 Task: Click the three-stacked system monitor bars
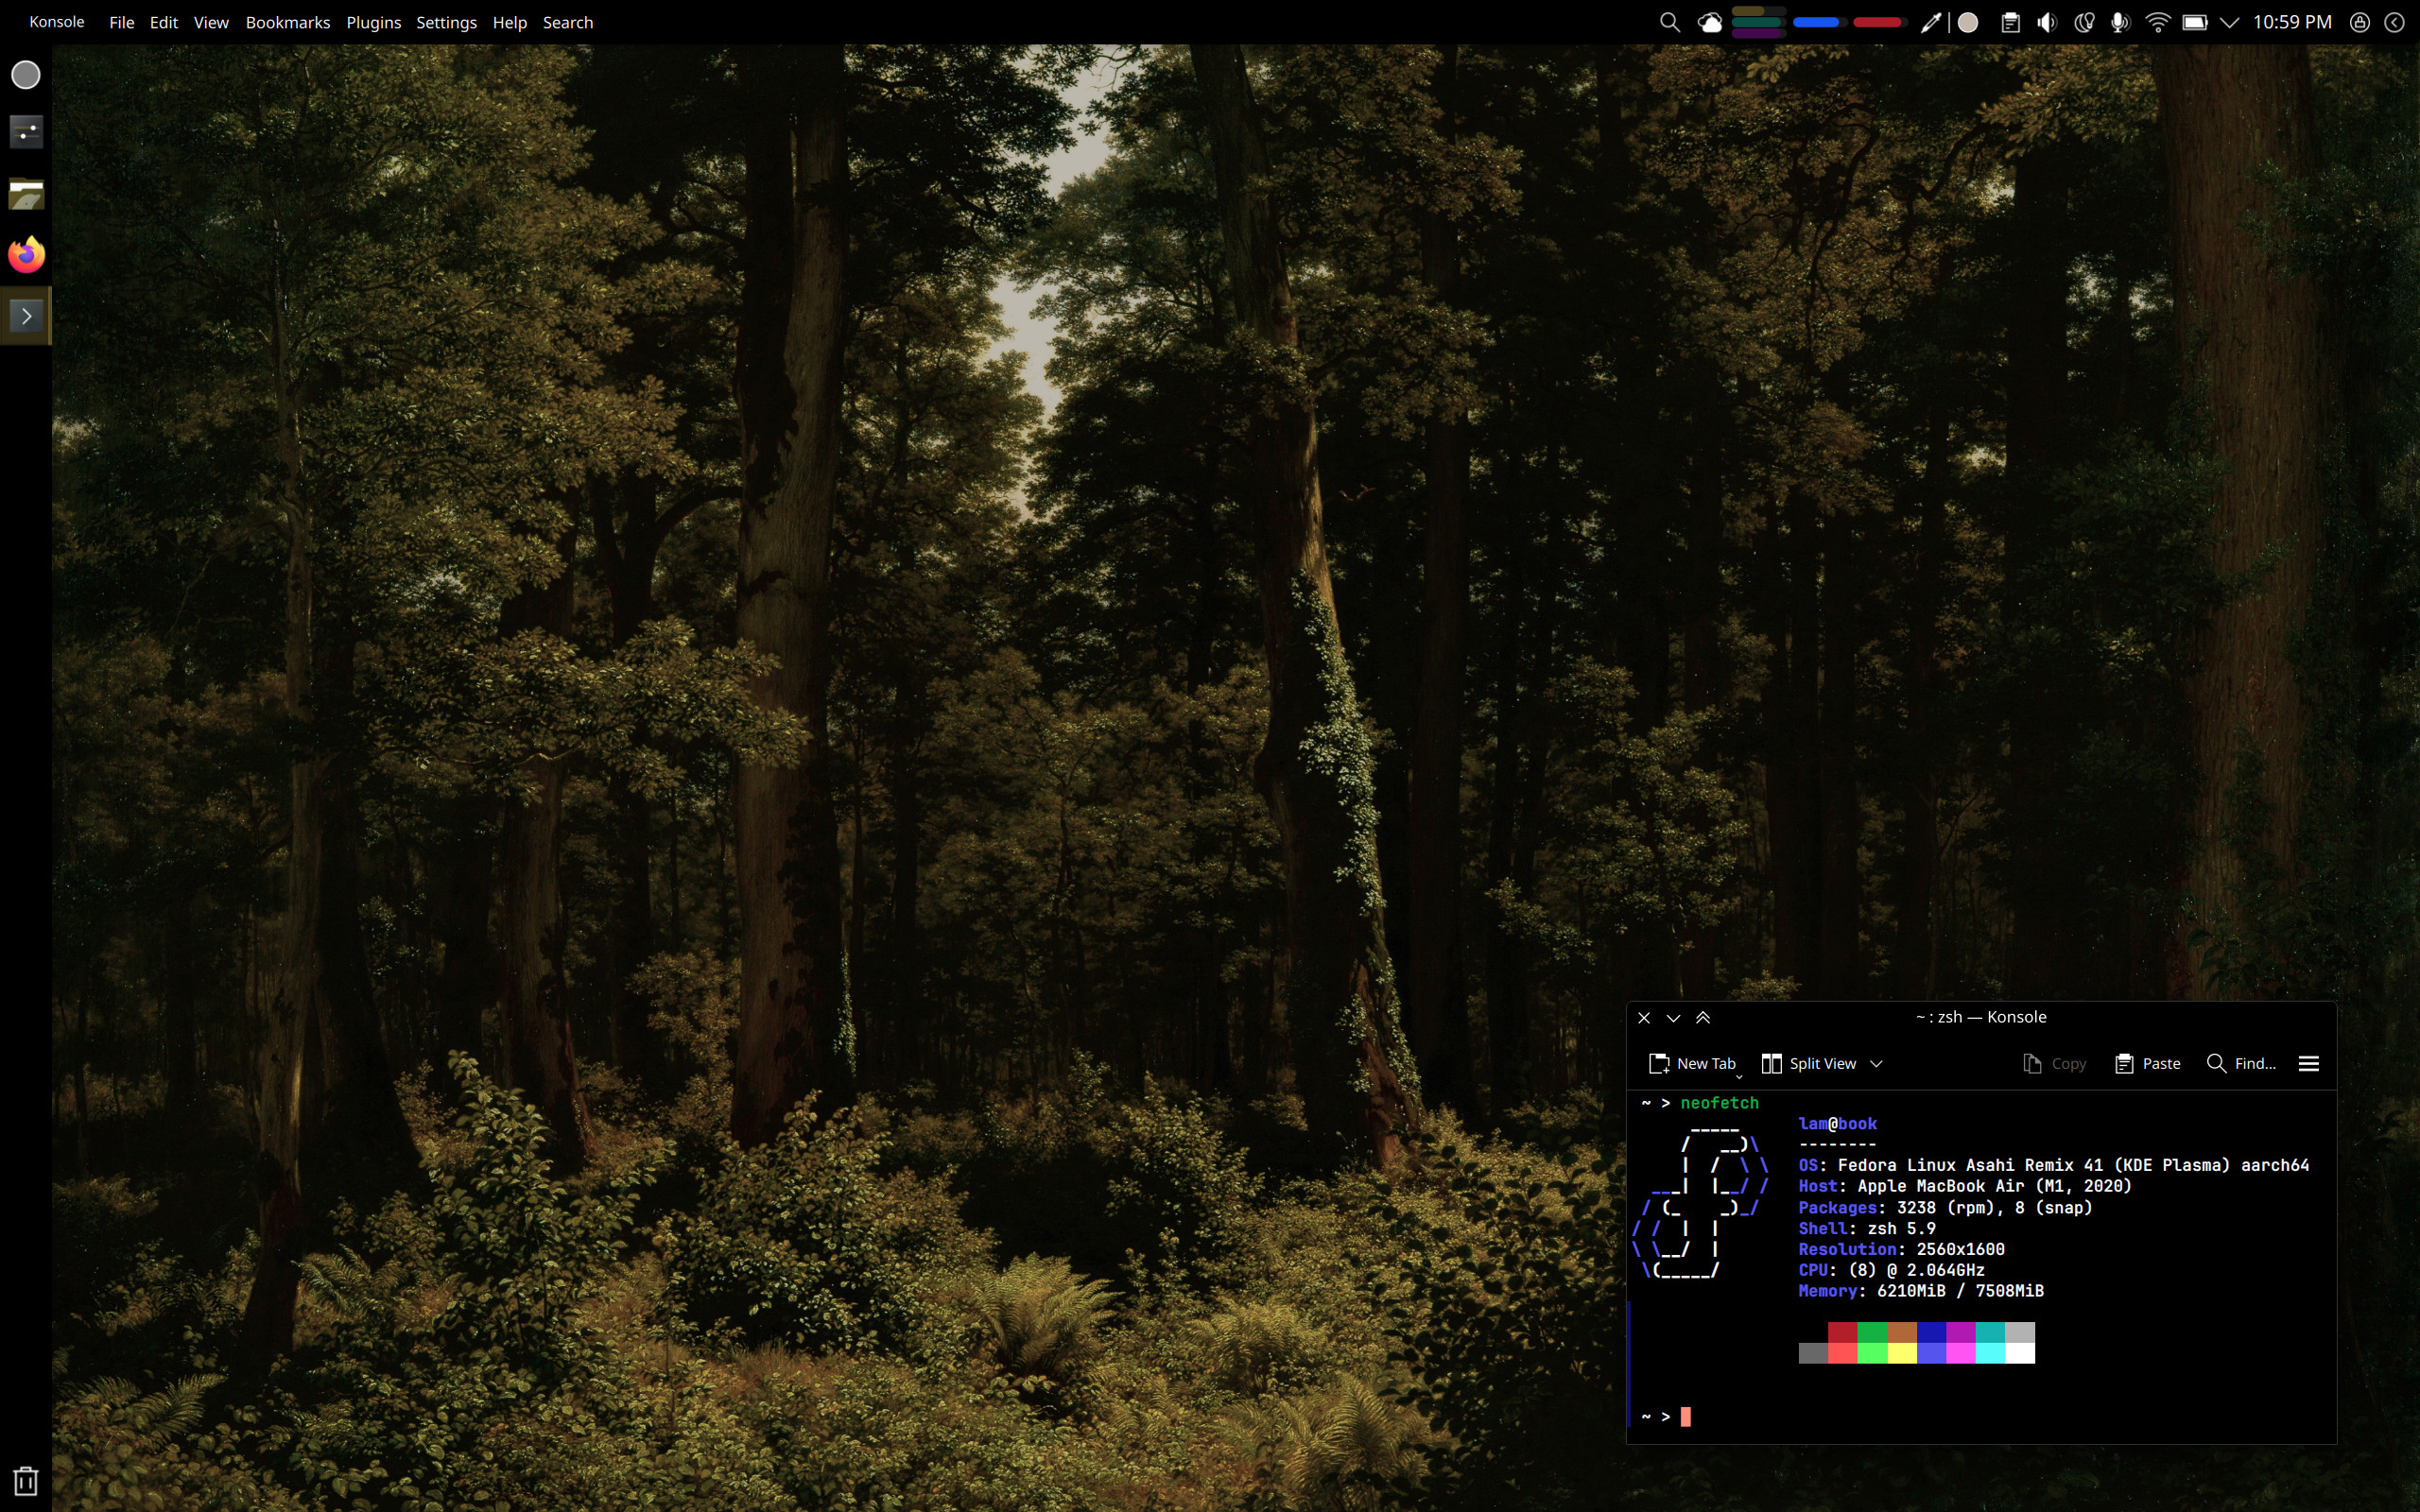(1758, 22)
